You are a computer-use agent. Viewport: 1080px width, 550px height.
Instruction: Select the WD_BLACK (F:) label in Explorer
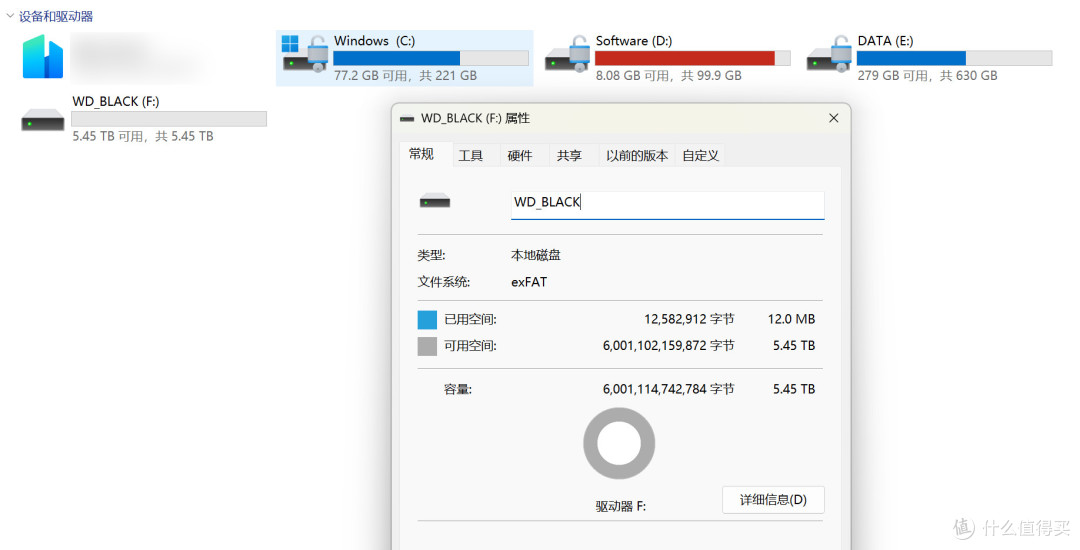[116, 101]
